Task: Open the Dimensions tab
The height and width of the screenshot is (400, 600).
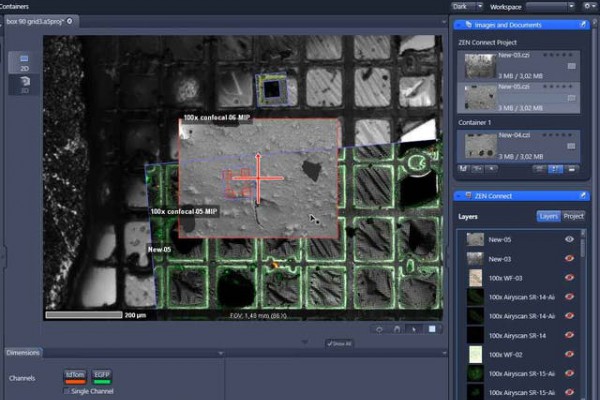Action: (23, 353)
